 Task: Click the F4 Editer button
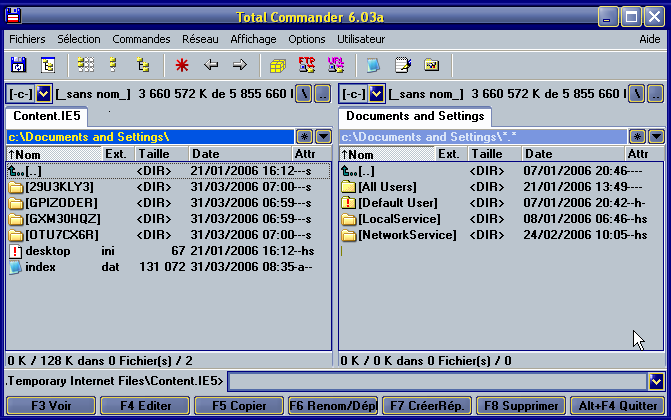pos(145,405)
